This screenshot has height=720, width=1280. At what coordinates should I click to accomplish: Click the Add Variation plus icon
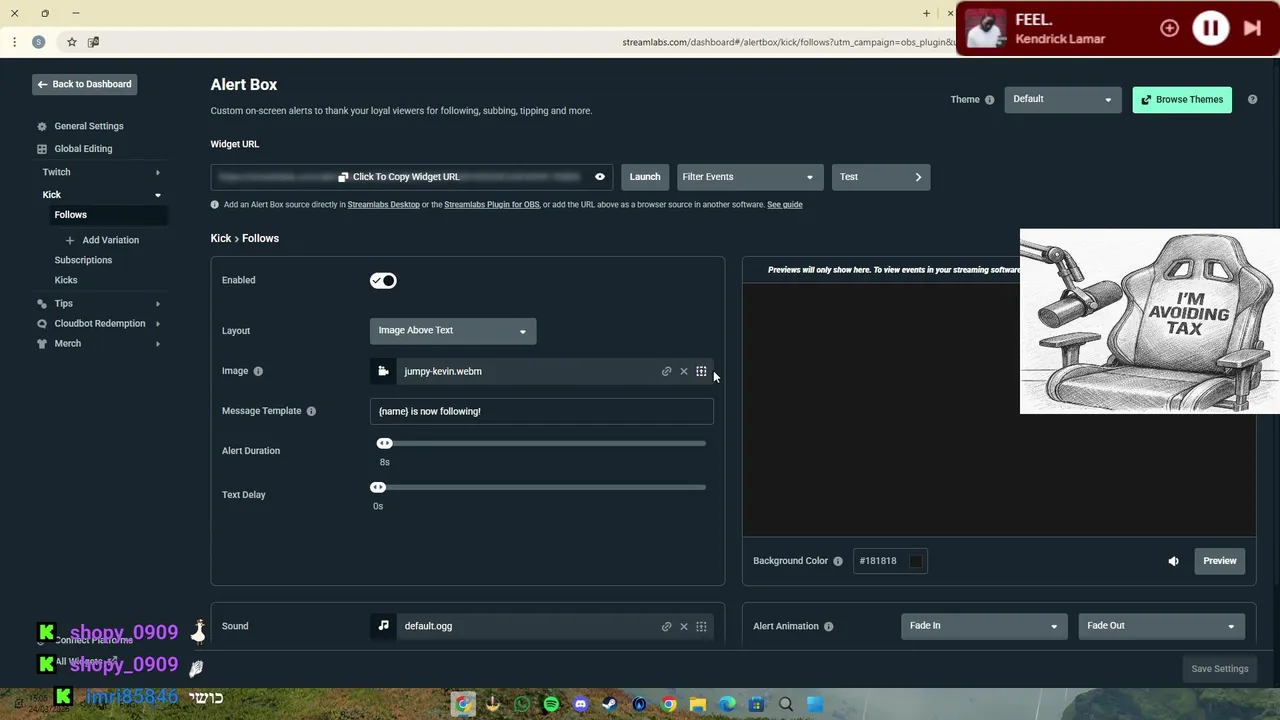69,240
